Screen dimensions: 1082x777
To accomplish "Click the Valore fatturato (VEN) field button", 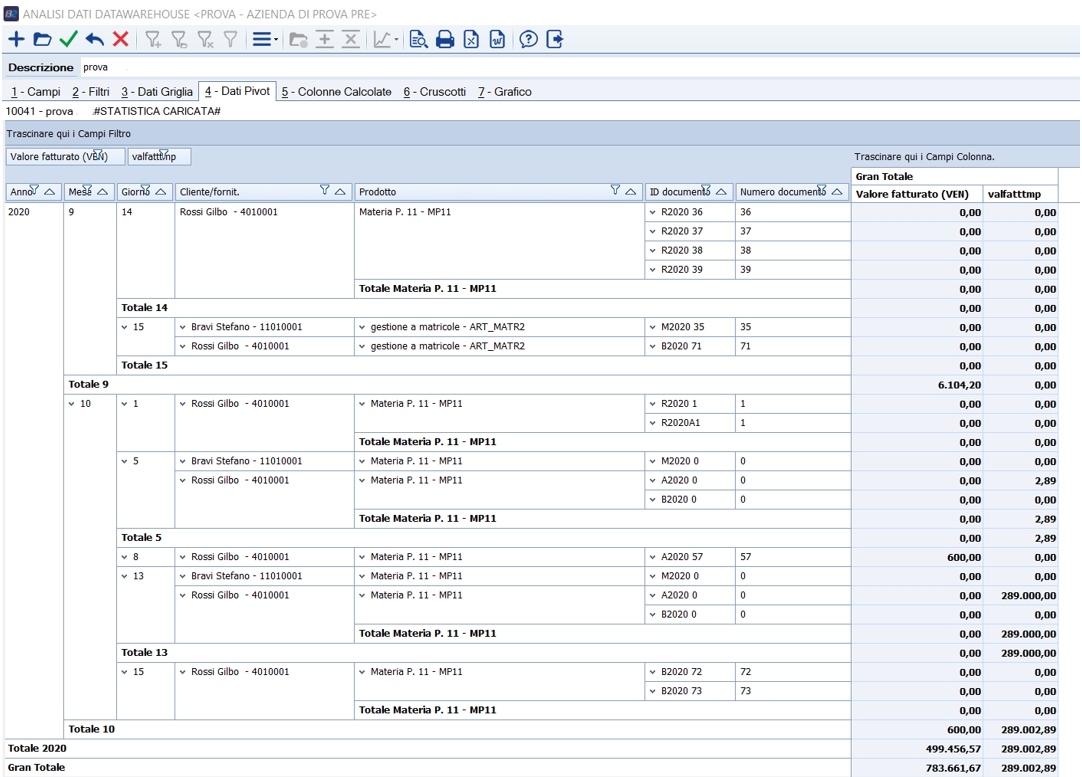I will (65, 157).
